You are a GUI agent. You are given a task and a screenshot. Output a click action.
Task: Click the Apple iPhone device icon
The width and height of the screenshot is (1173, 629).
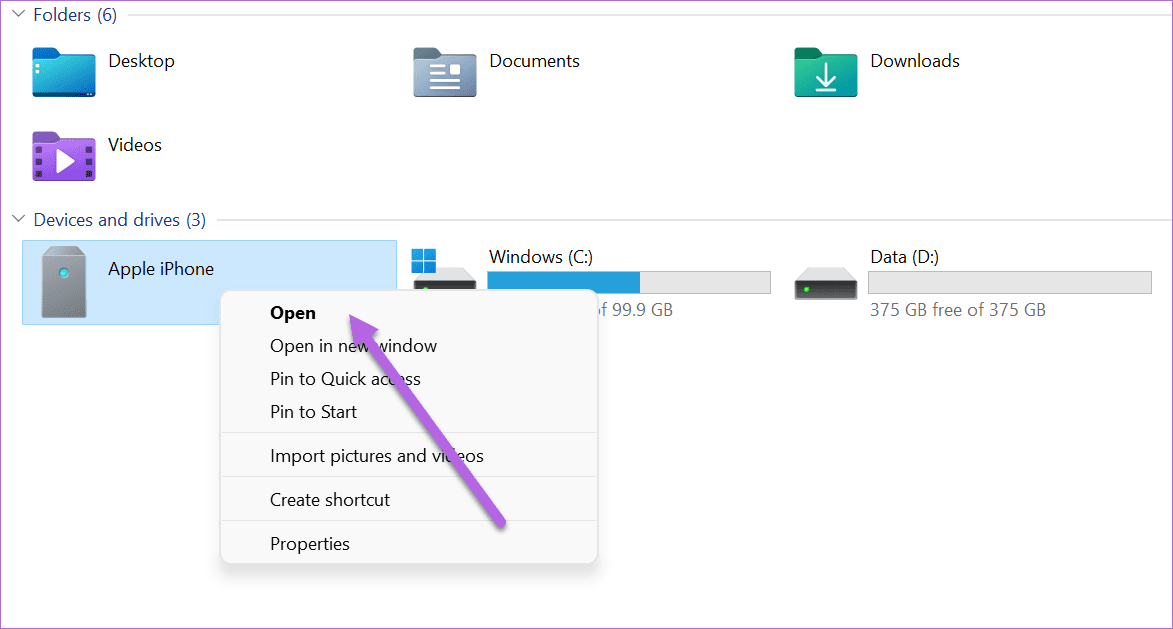(x=64, y=282)
